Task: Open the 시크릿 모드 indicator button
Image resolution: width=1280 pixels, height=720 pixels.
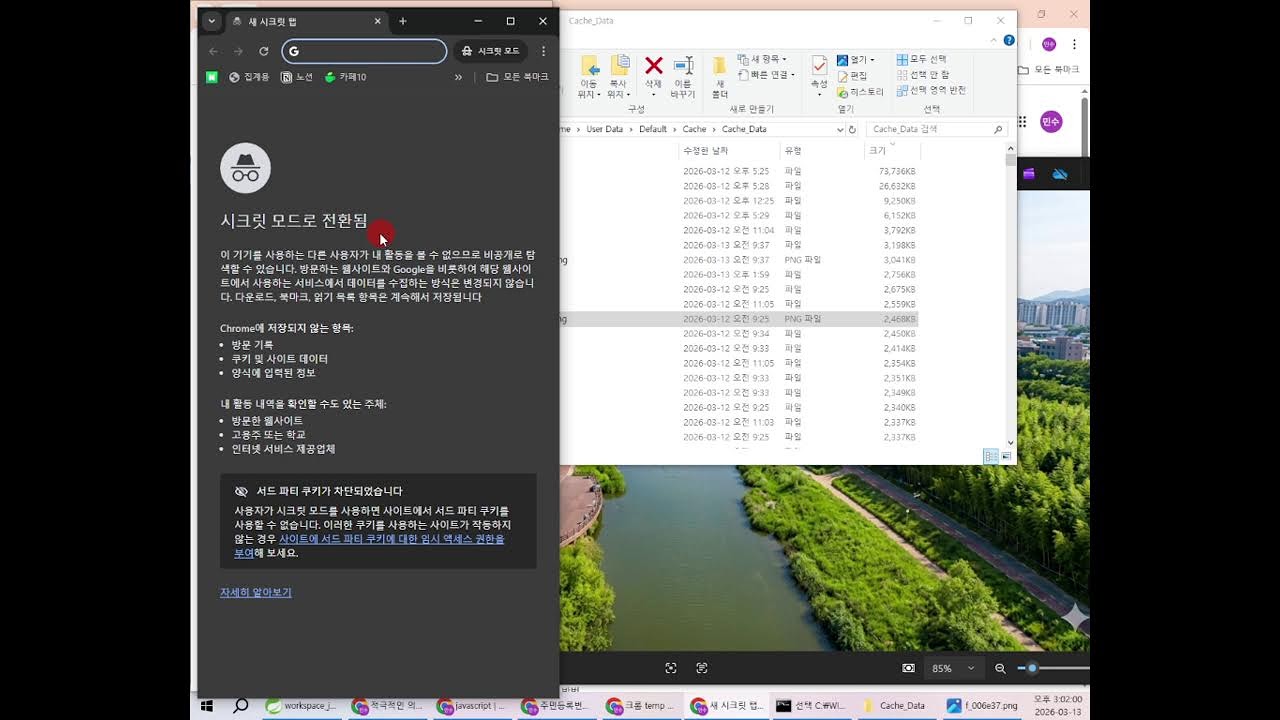Action: tap(490, 51)
